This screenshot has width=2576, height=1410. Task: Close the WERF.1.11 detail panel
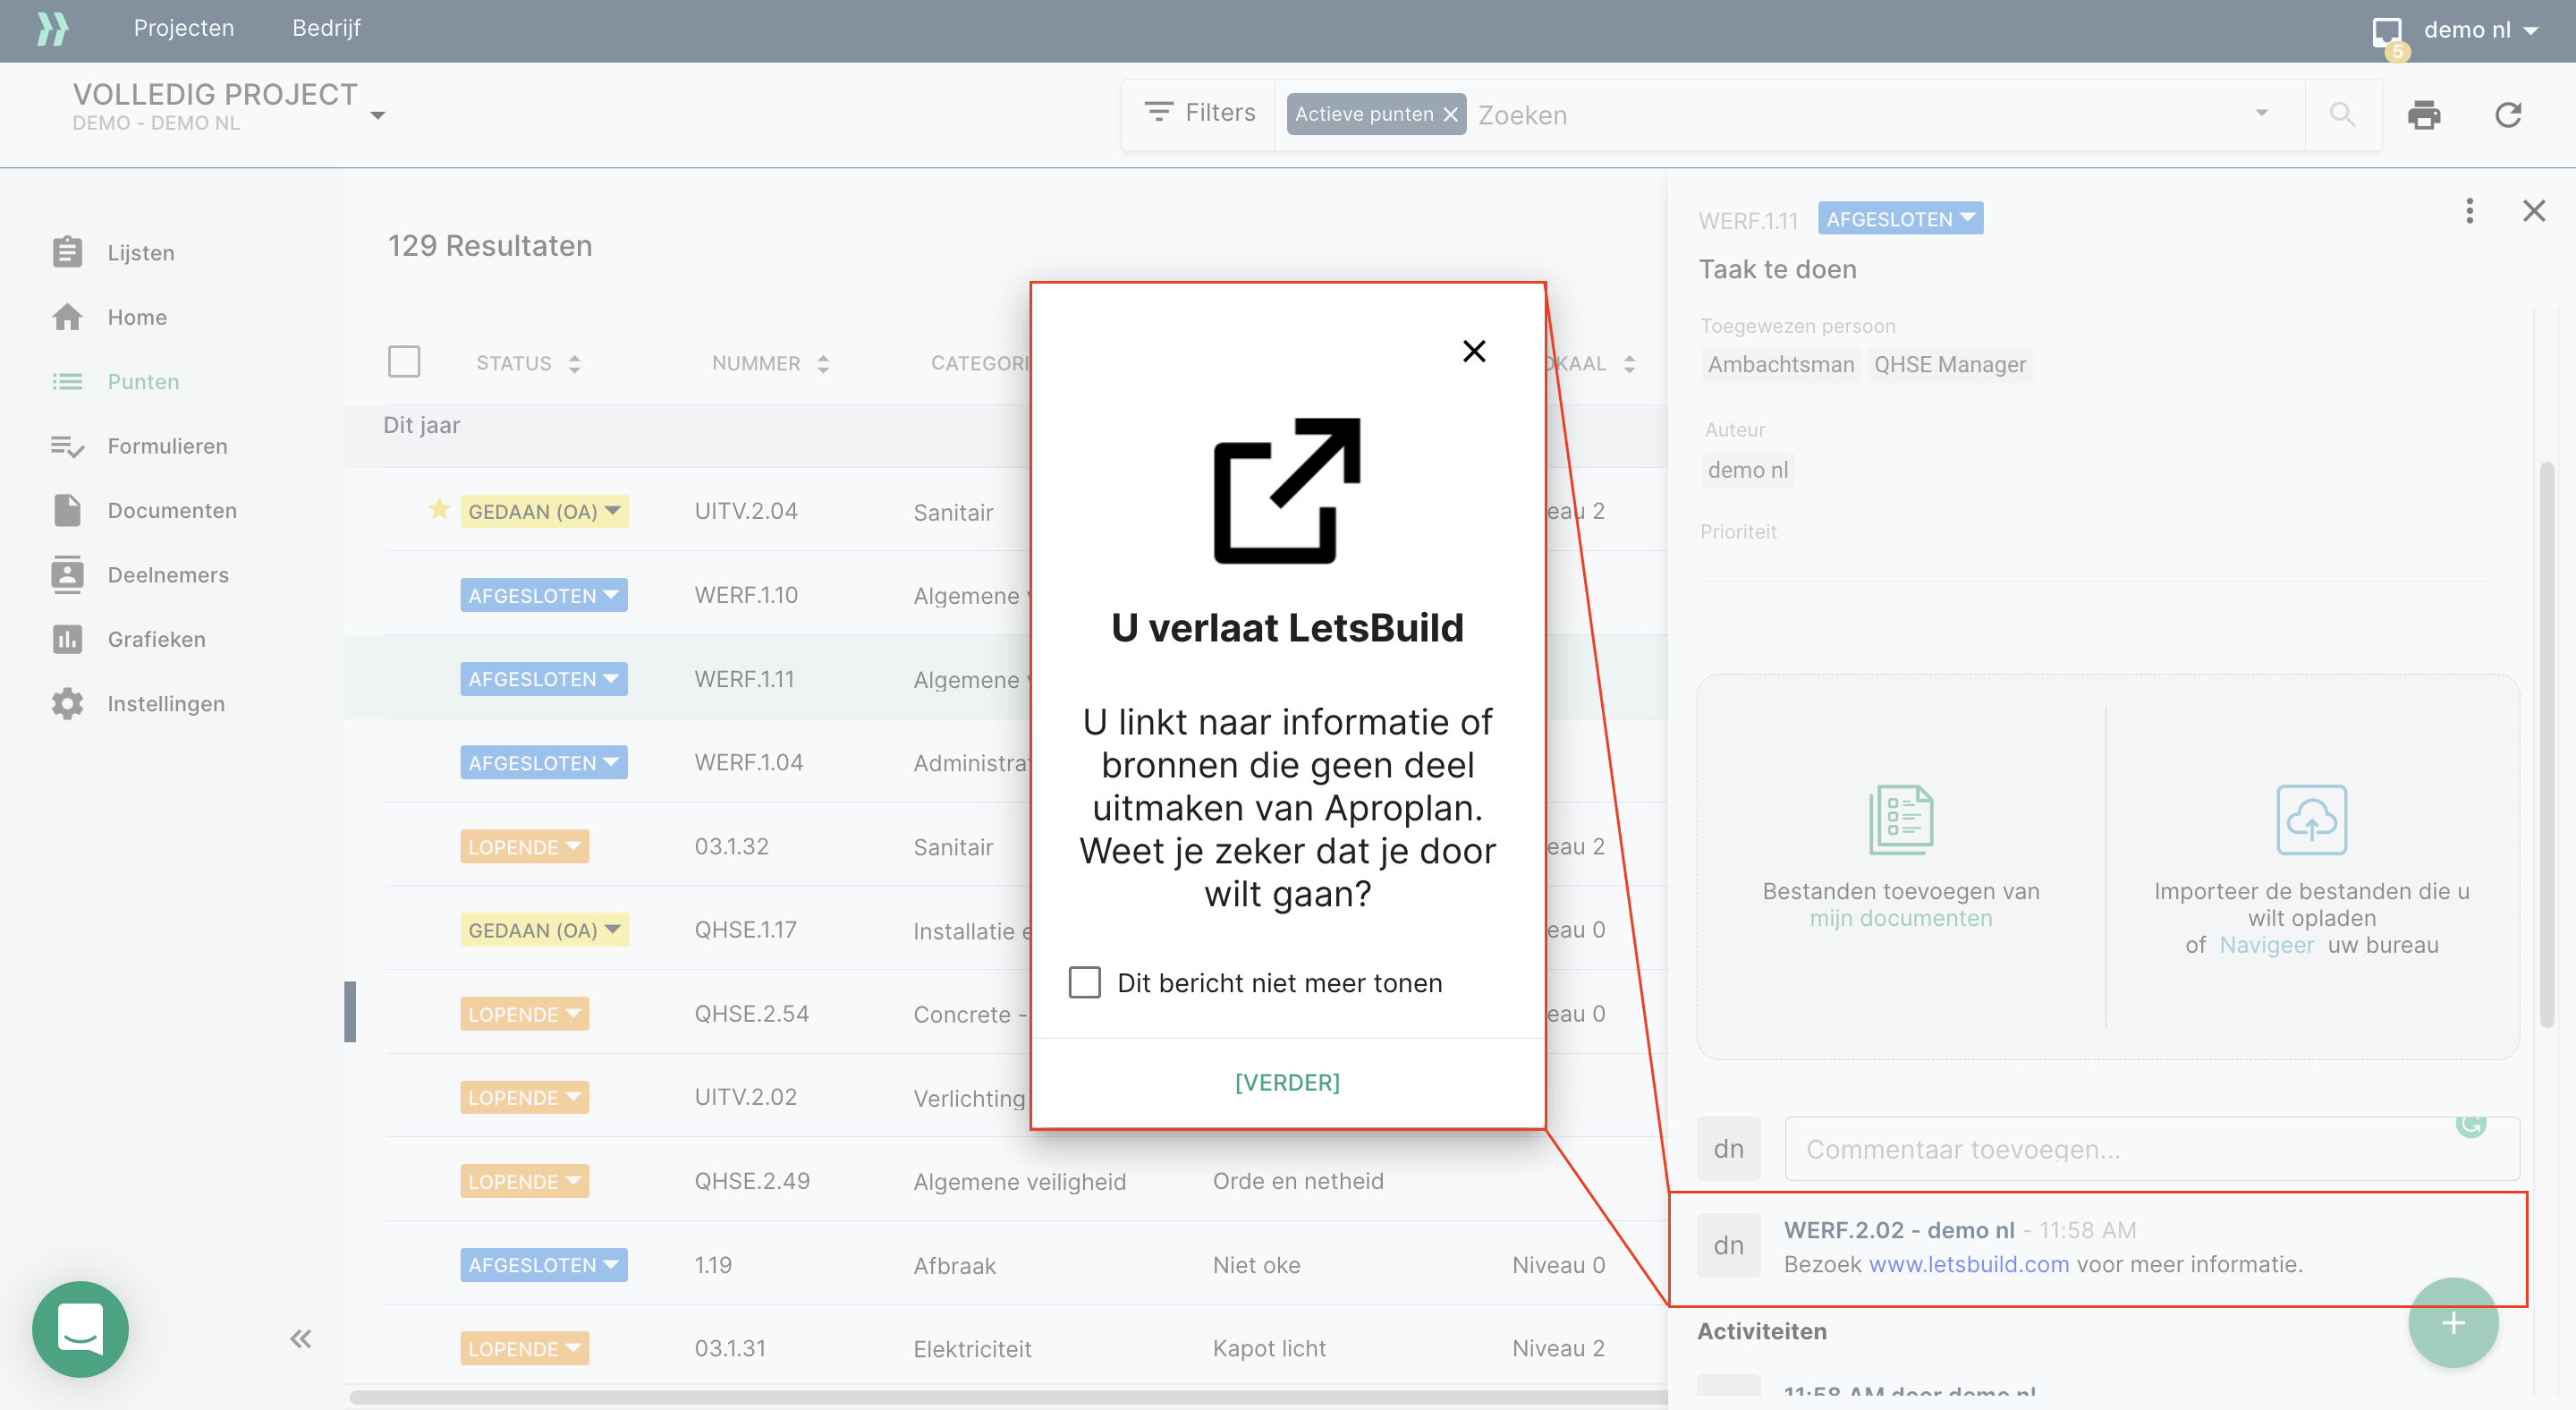pyautogui.click(x=2534, y=211)
